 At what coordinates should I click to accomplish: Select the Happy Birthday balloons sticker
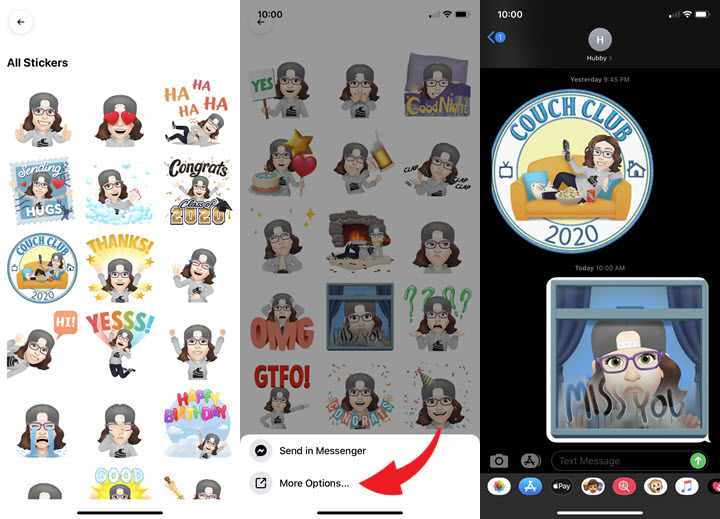pyautogui.click(x=197, y=424)
